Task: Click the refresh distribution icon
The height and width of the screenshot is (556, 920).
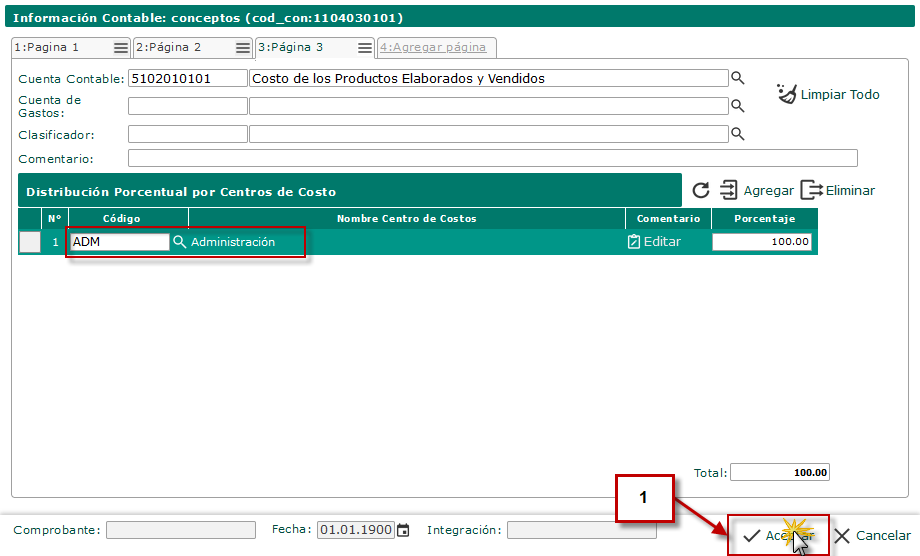Action: coord(701,190)
